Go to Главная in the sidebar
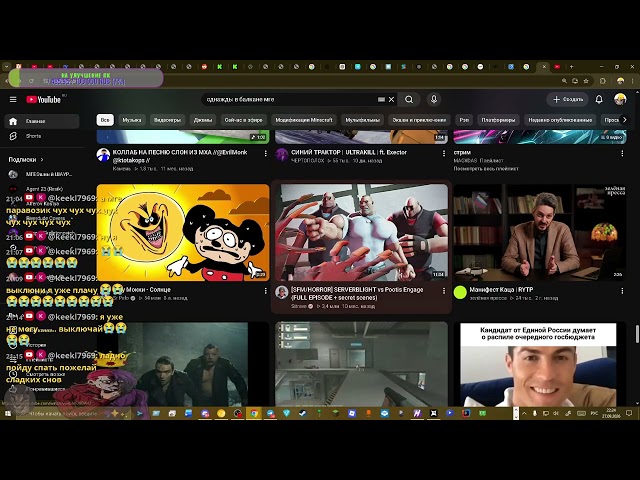640x480 pixels. [x=42, y=121]
